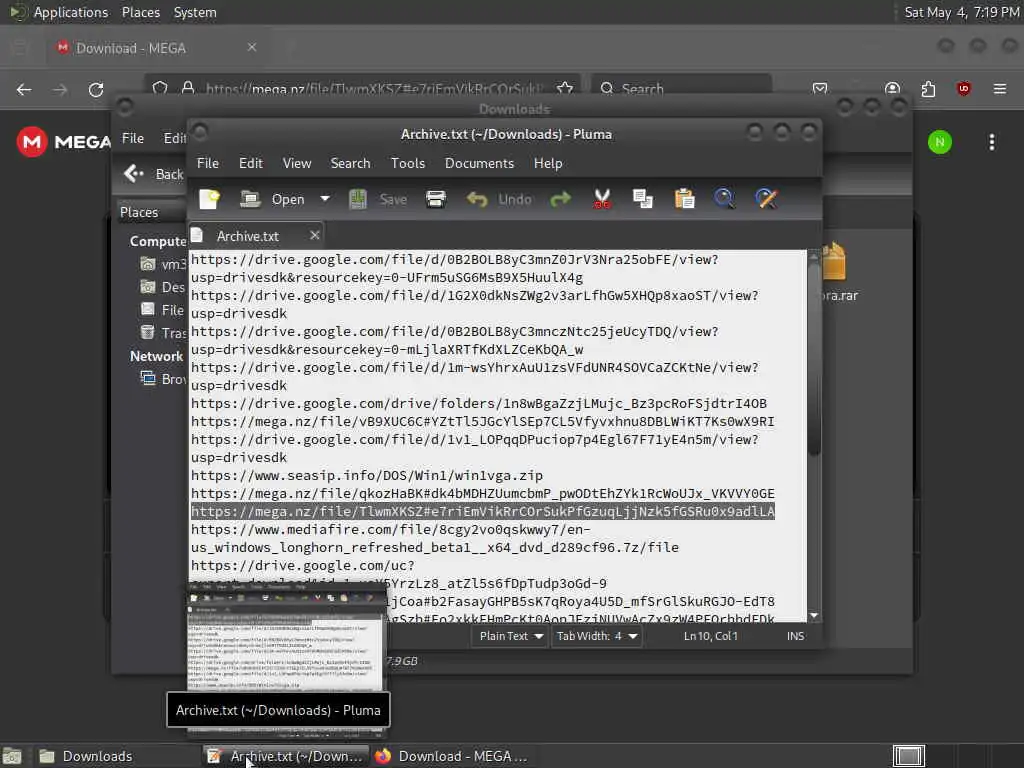The width and height of the screenshot is (1024, 768).
Task: Click the Firefox back arrow
Action: pyautogui.click(x=24, y=89)
